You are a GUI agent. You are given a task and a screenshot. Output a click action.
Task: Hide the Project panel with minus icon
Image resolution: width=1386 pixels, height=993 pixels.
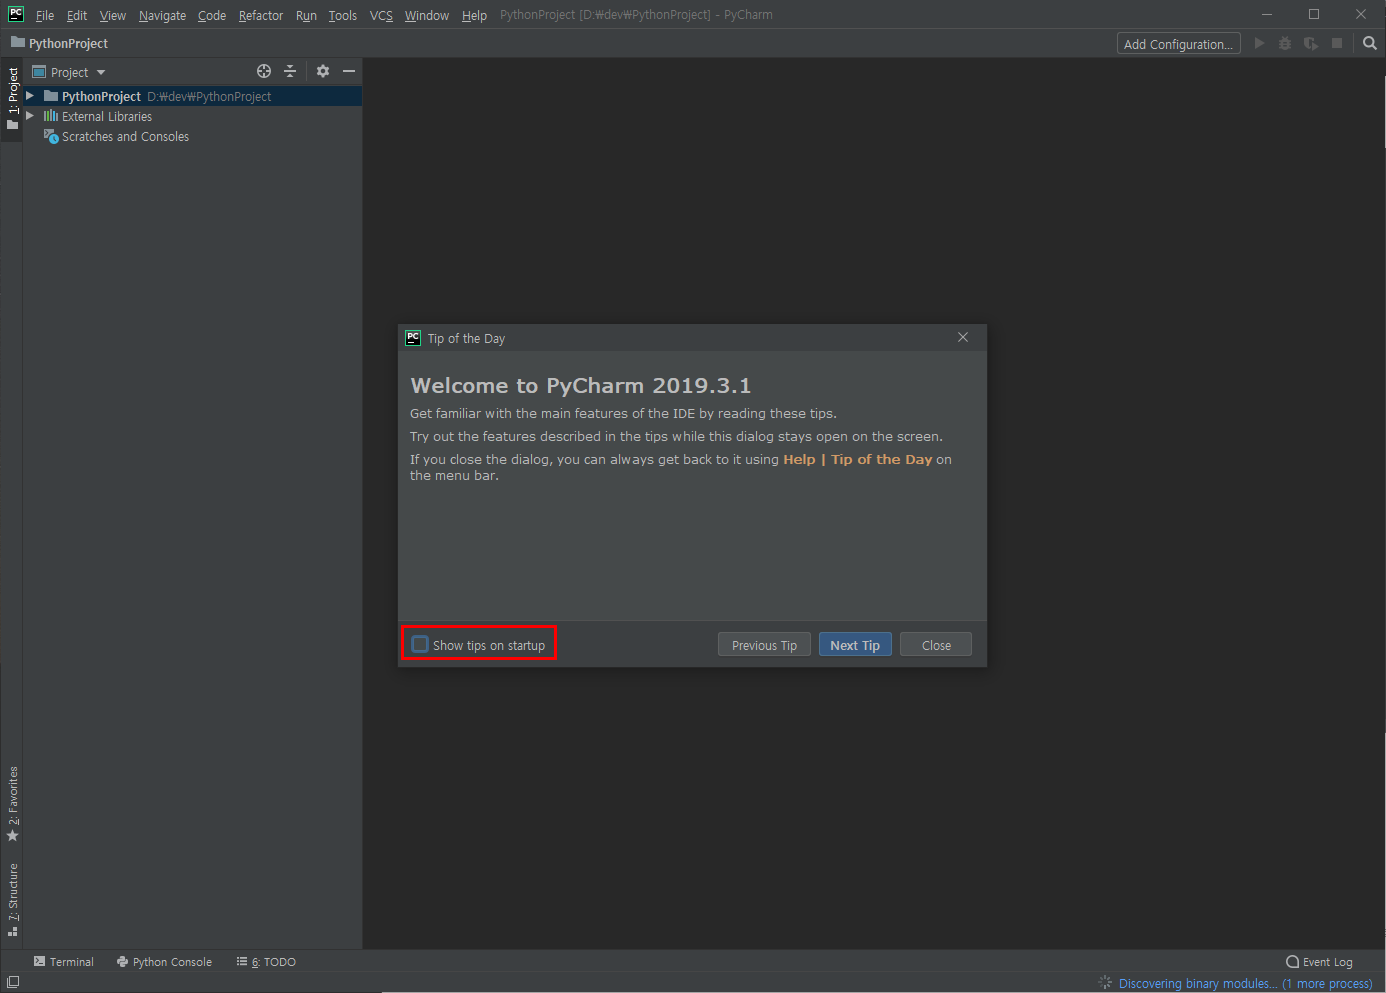point(349,71)
